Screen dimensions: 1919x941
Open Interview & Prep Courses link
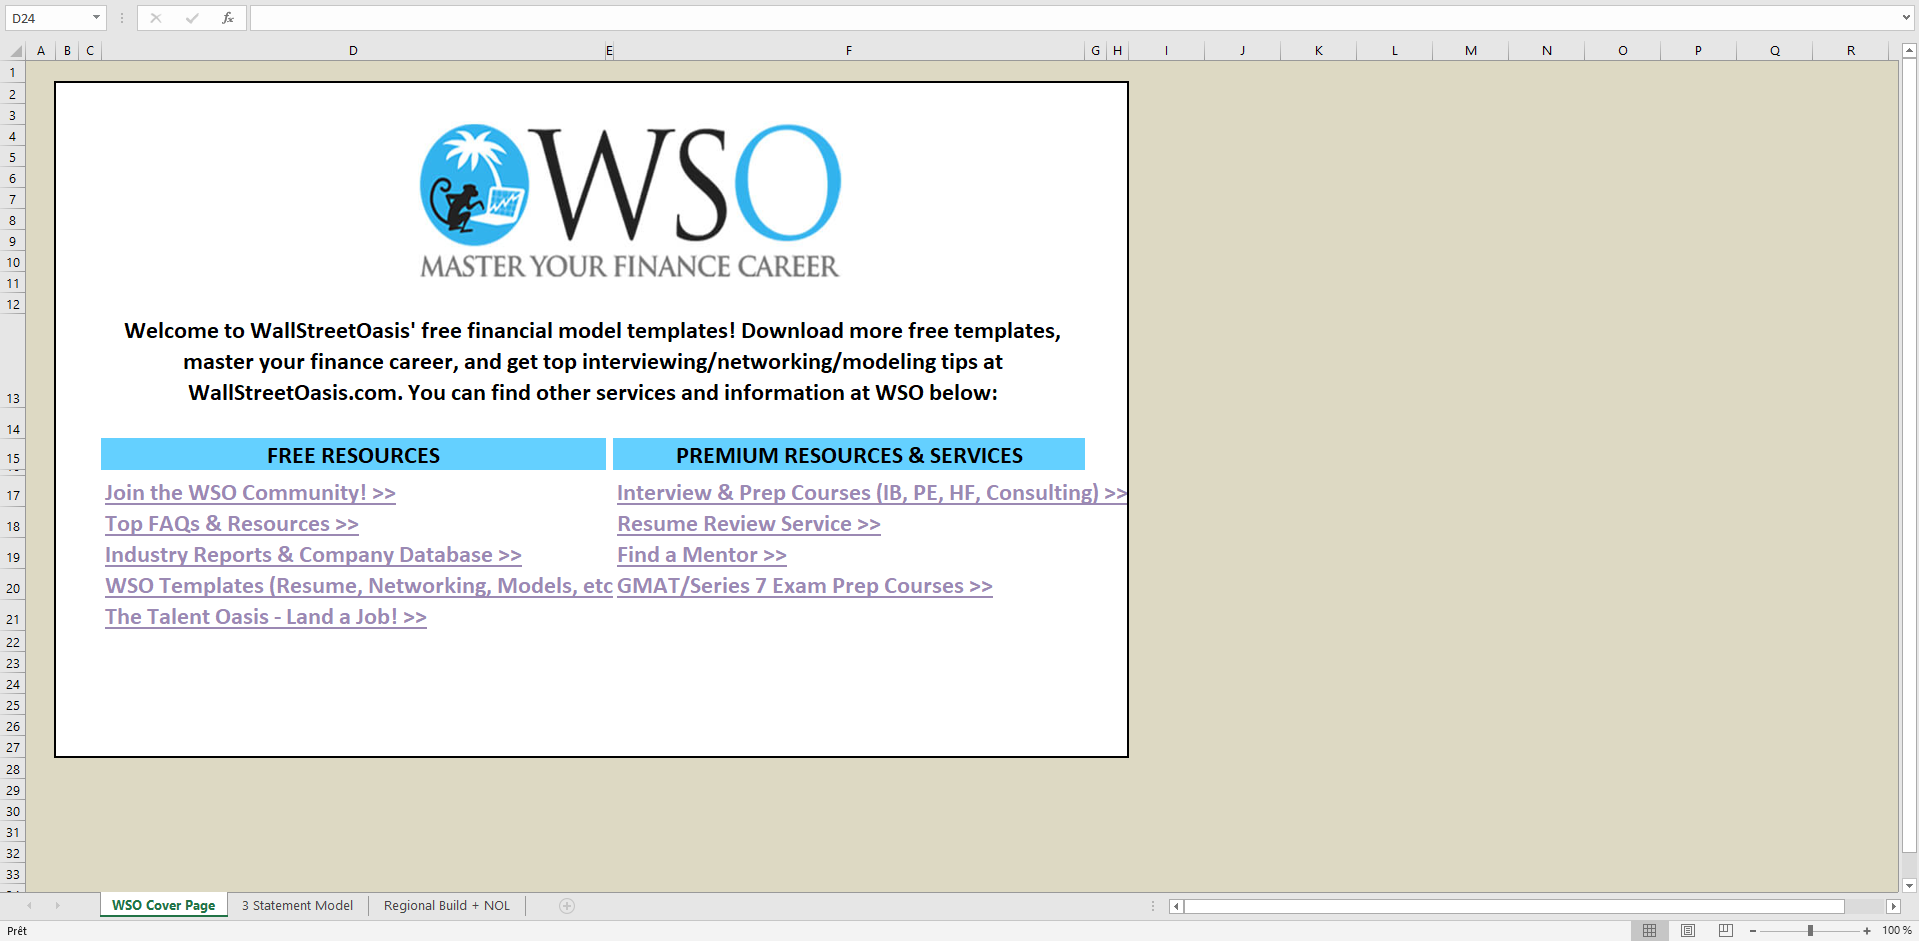tap(871, 493)
